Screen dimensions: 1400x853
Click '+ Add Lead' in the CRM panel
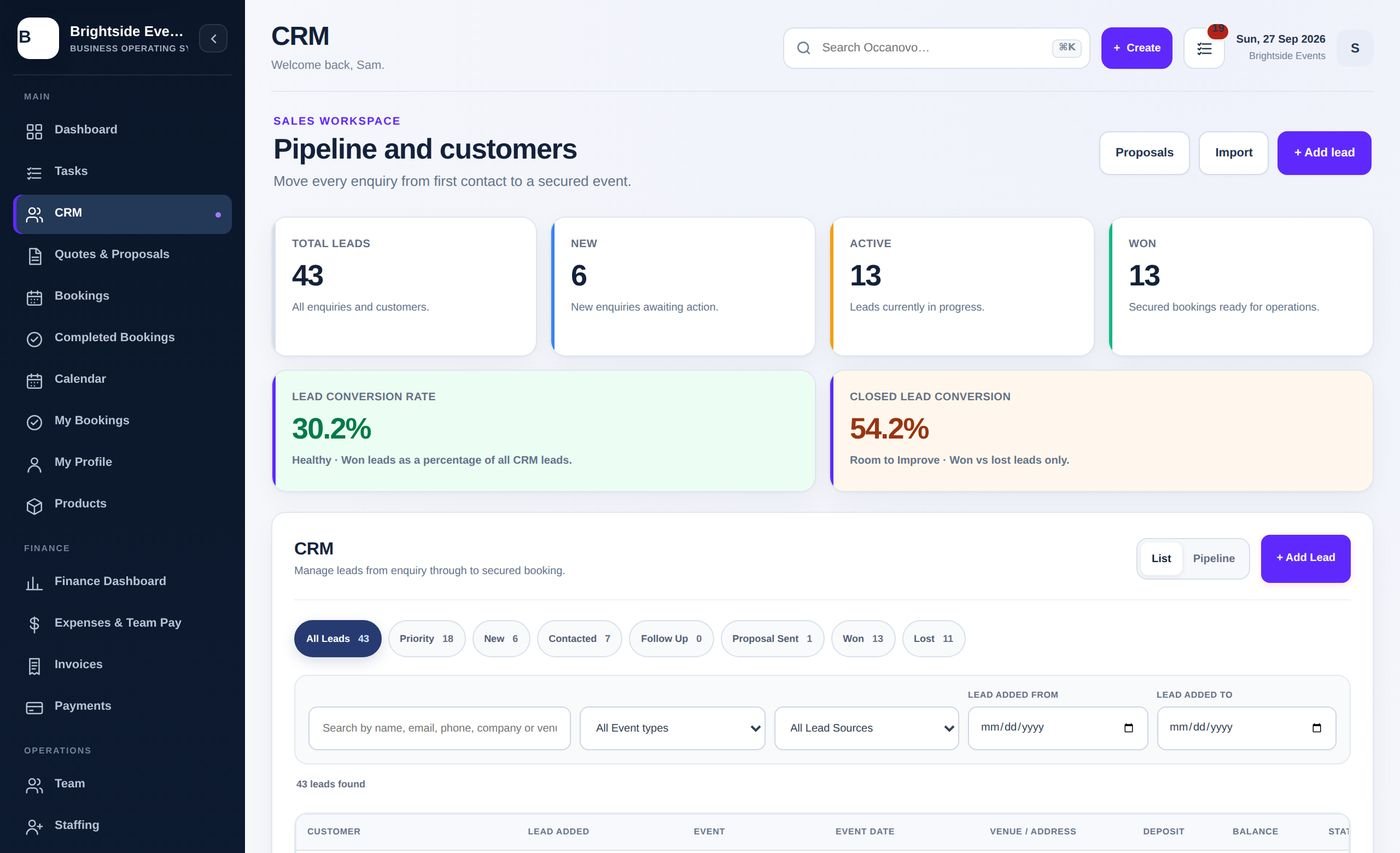click(x=1305, y=558)
